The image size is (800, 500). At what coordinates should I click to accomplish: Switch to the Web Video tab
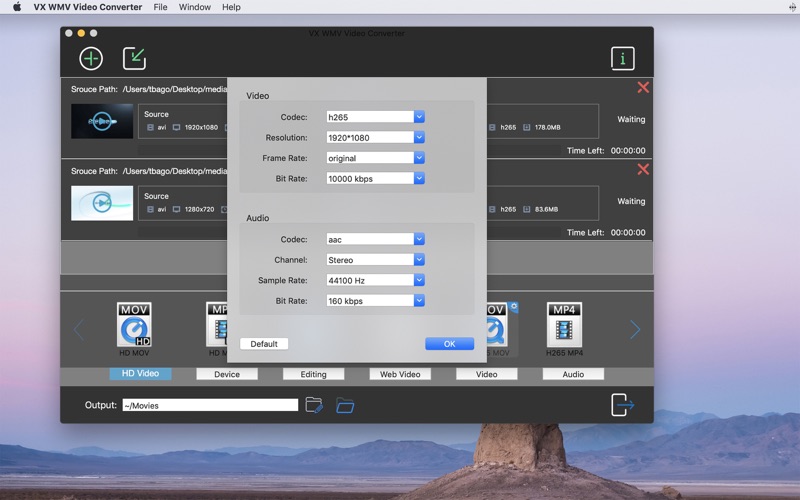click(x=400, y=374)
